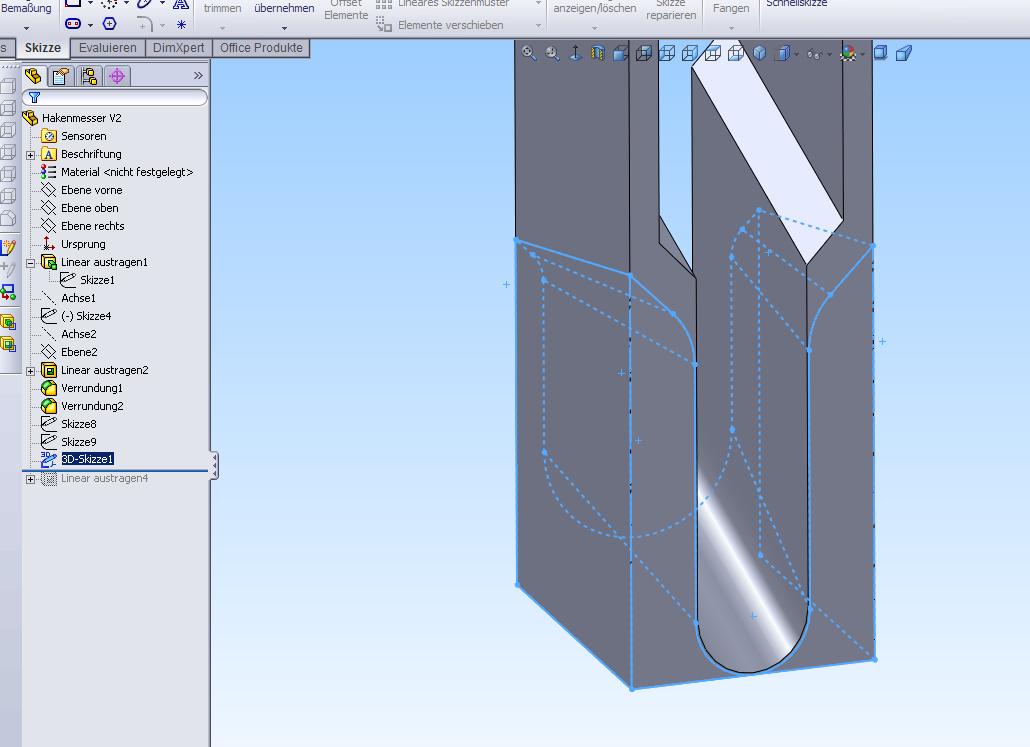Select (-) Skizze4 in the tree
Viewport: 1030px width, 747px height.
point(86,316)
